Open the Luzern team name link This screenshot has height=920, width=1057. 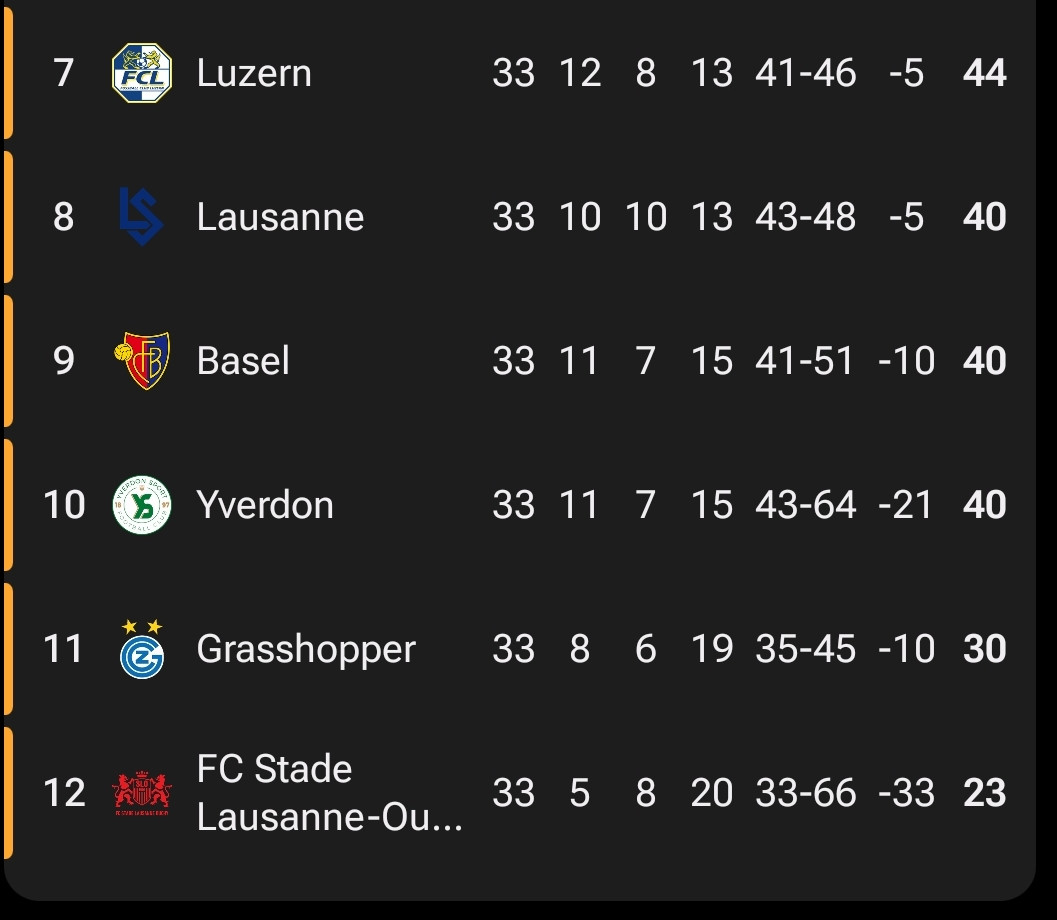[254, 73]
